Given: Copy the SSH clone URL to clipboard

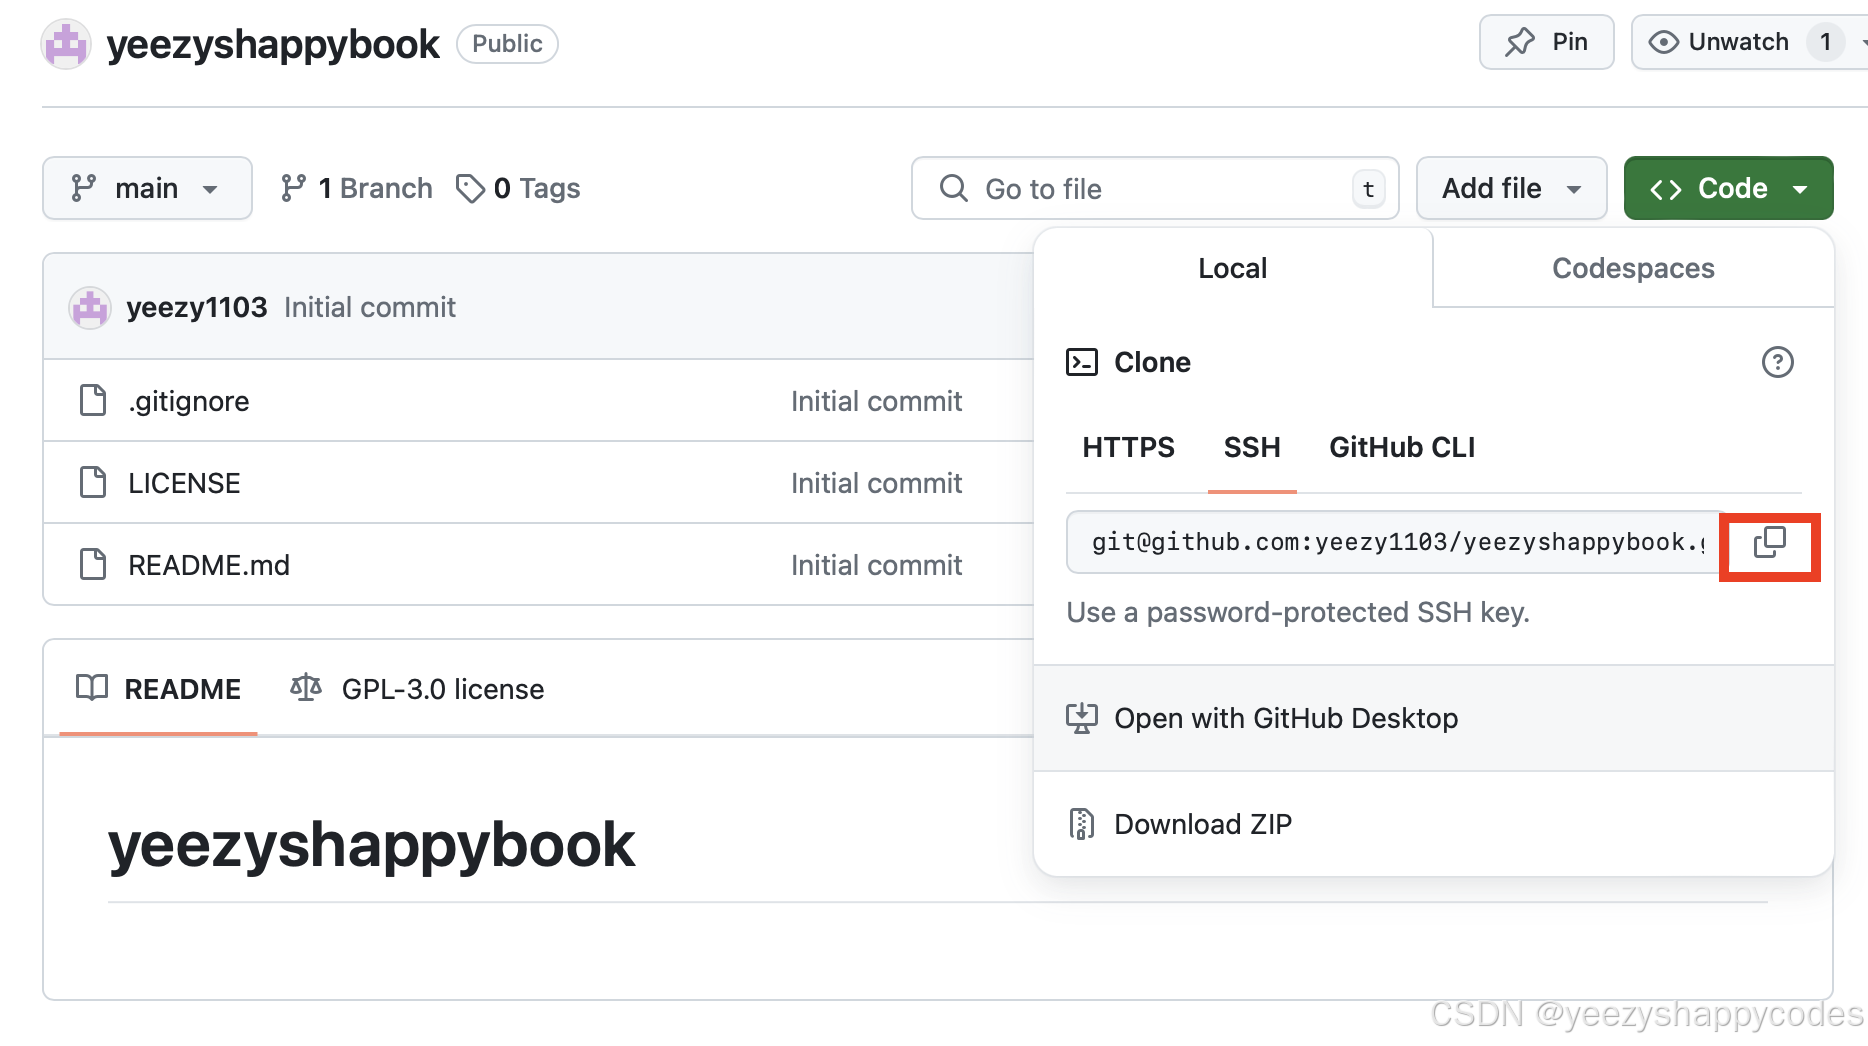Looking at the screenshot, I should [1769, 543].
